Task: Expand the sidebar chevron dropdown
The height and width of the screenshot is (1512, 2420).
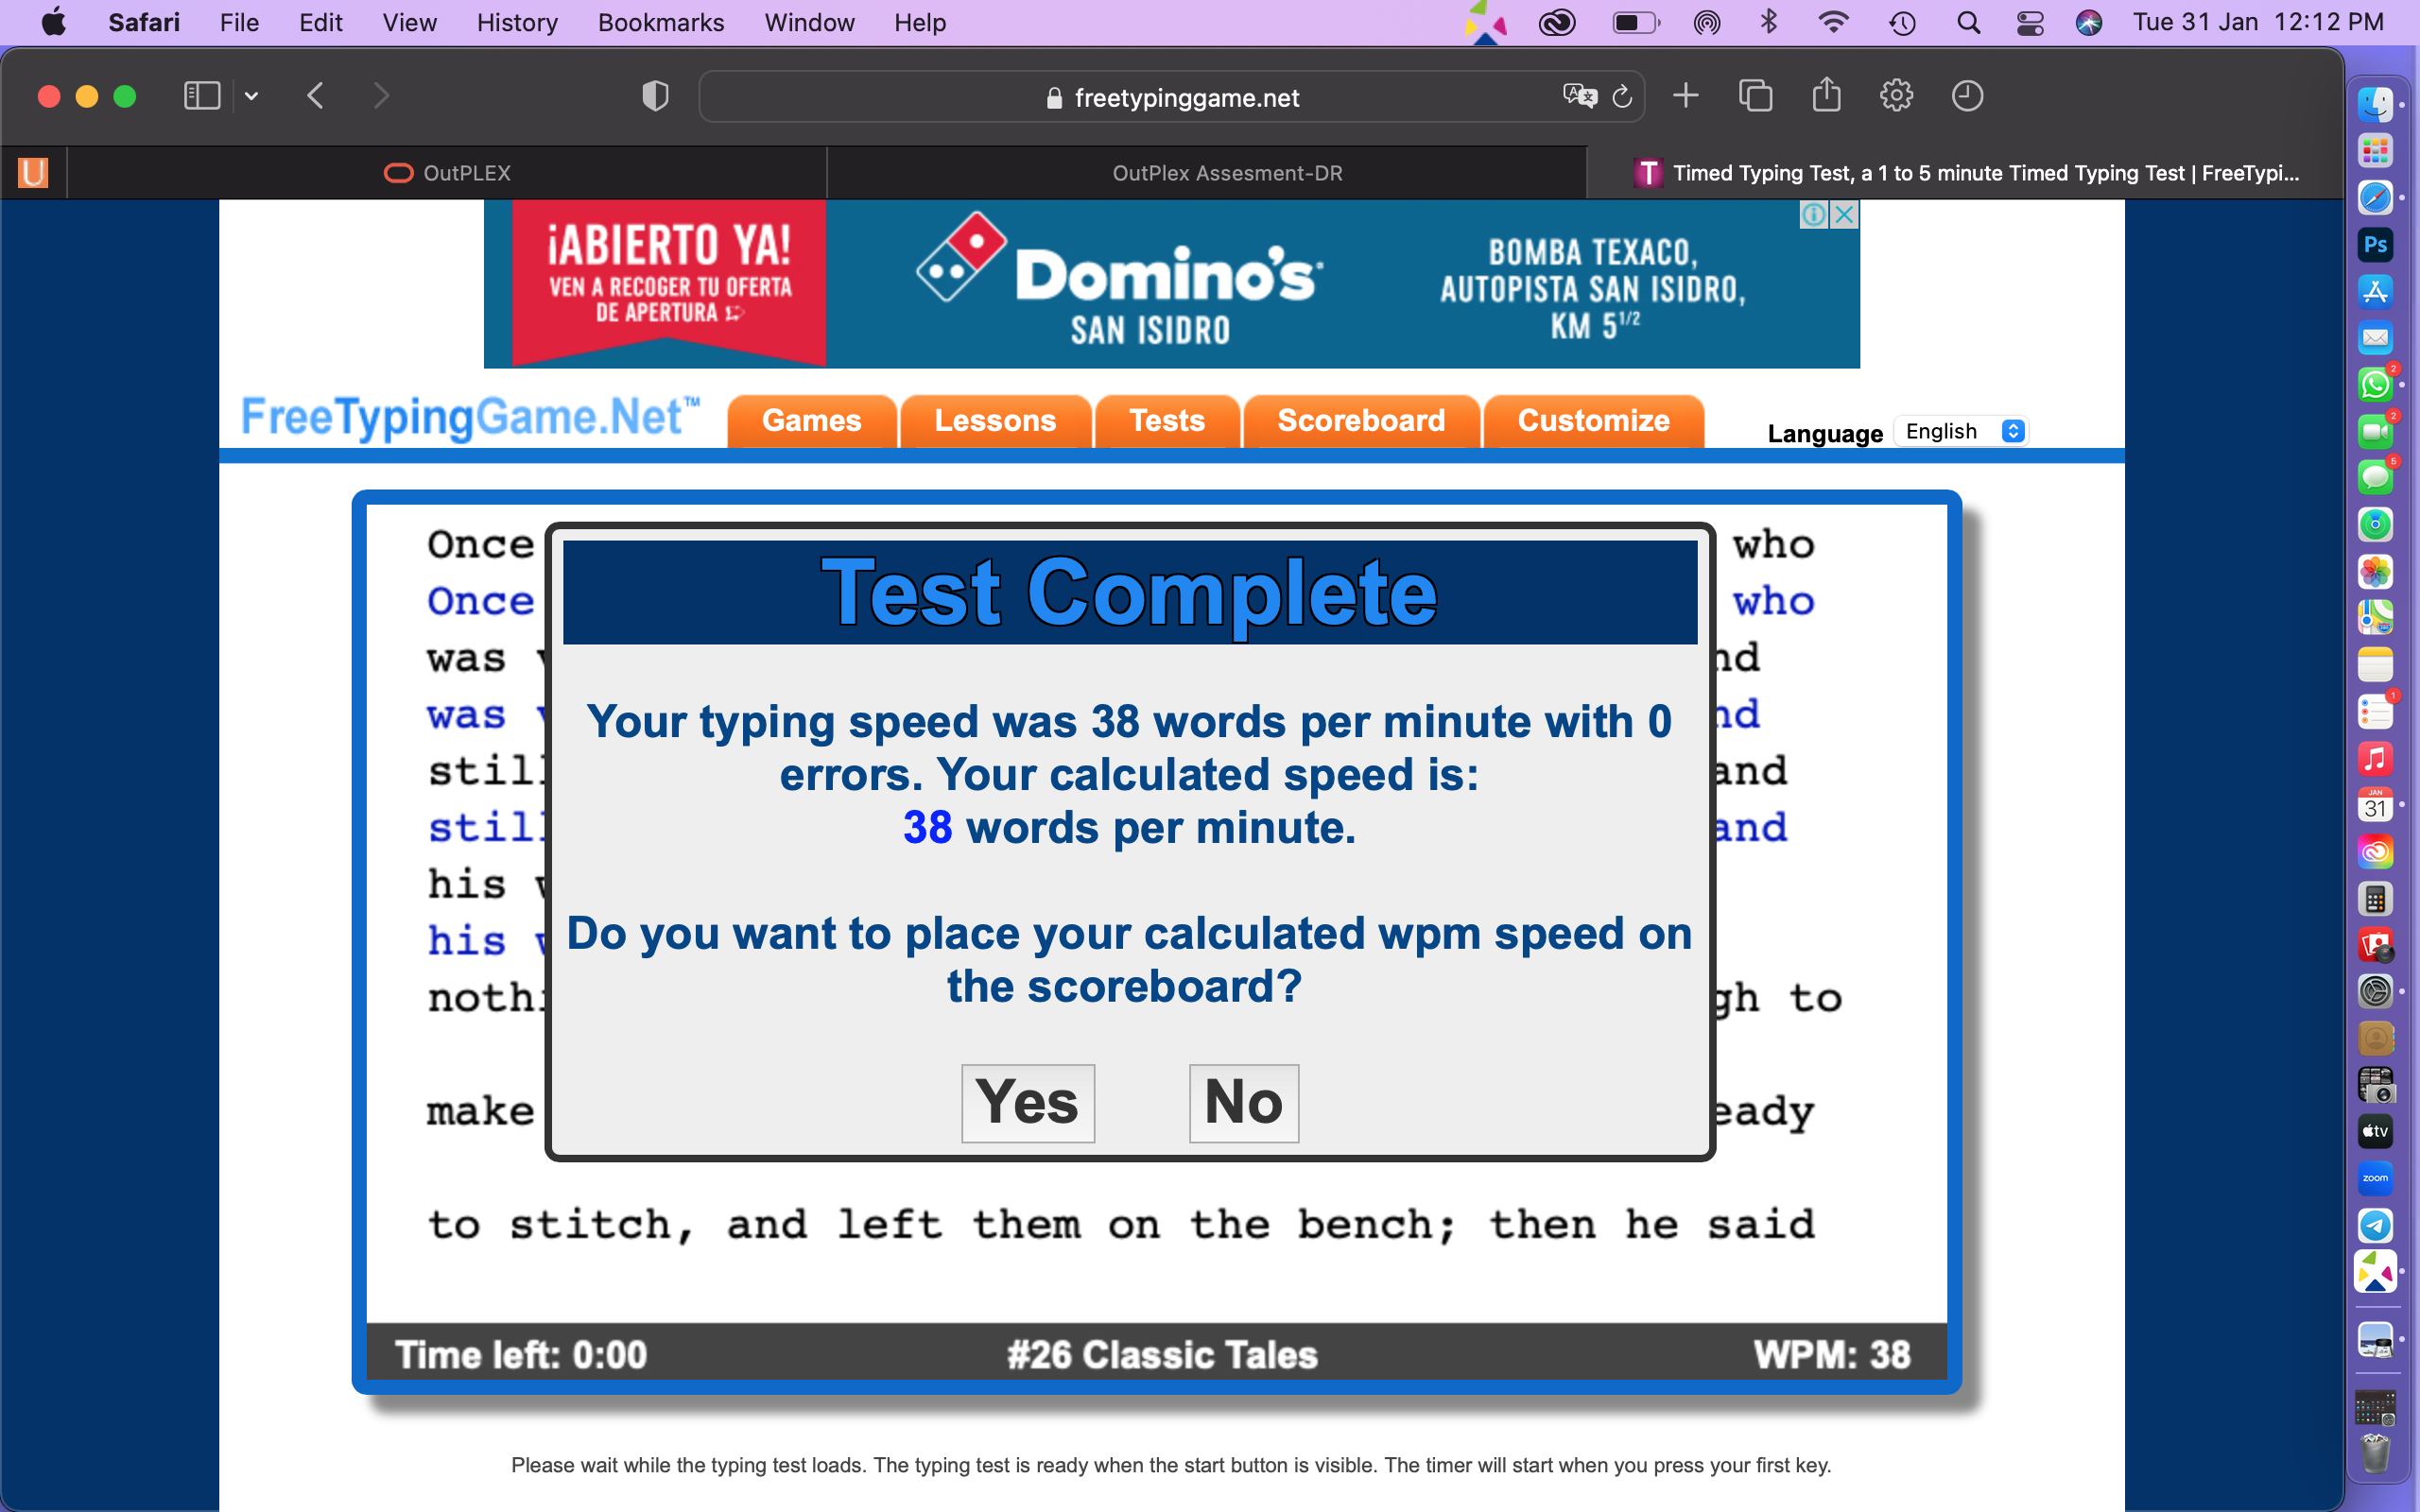Action: click(x=252, y=96)
